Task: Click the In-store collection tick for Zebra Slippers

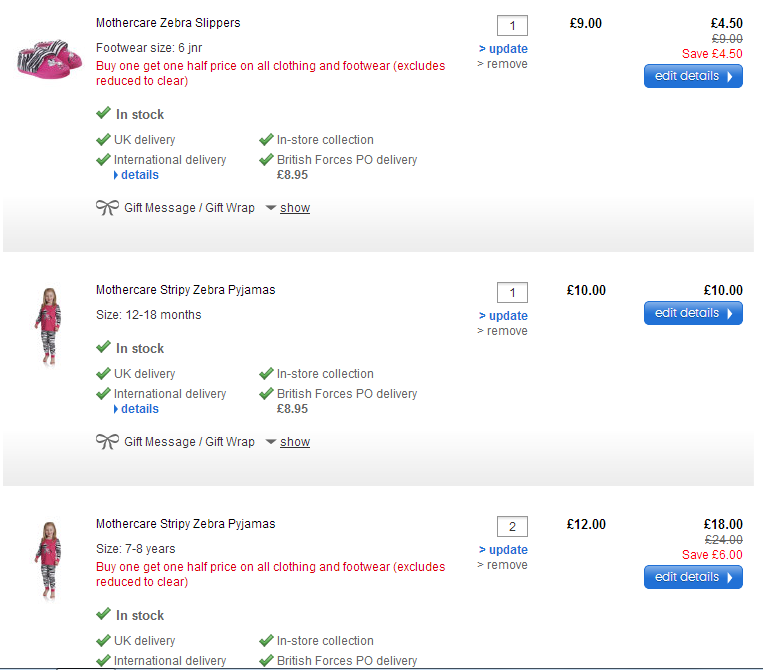Action: tap(266, 140)
